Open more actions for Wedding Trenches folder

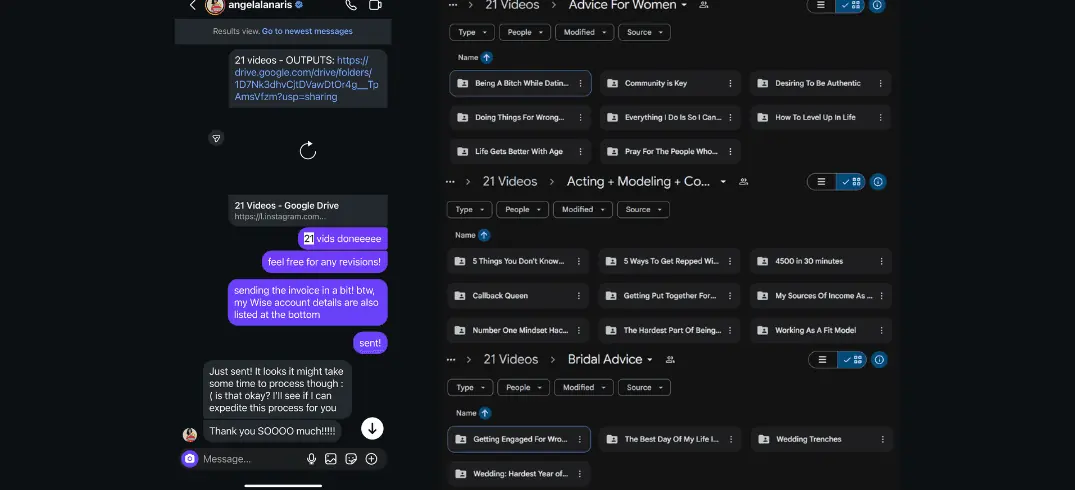[882, 439]
